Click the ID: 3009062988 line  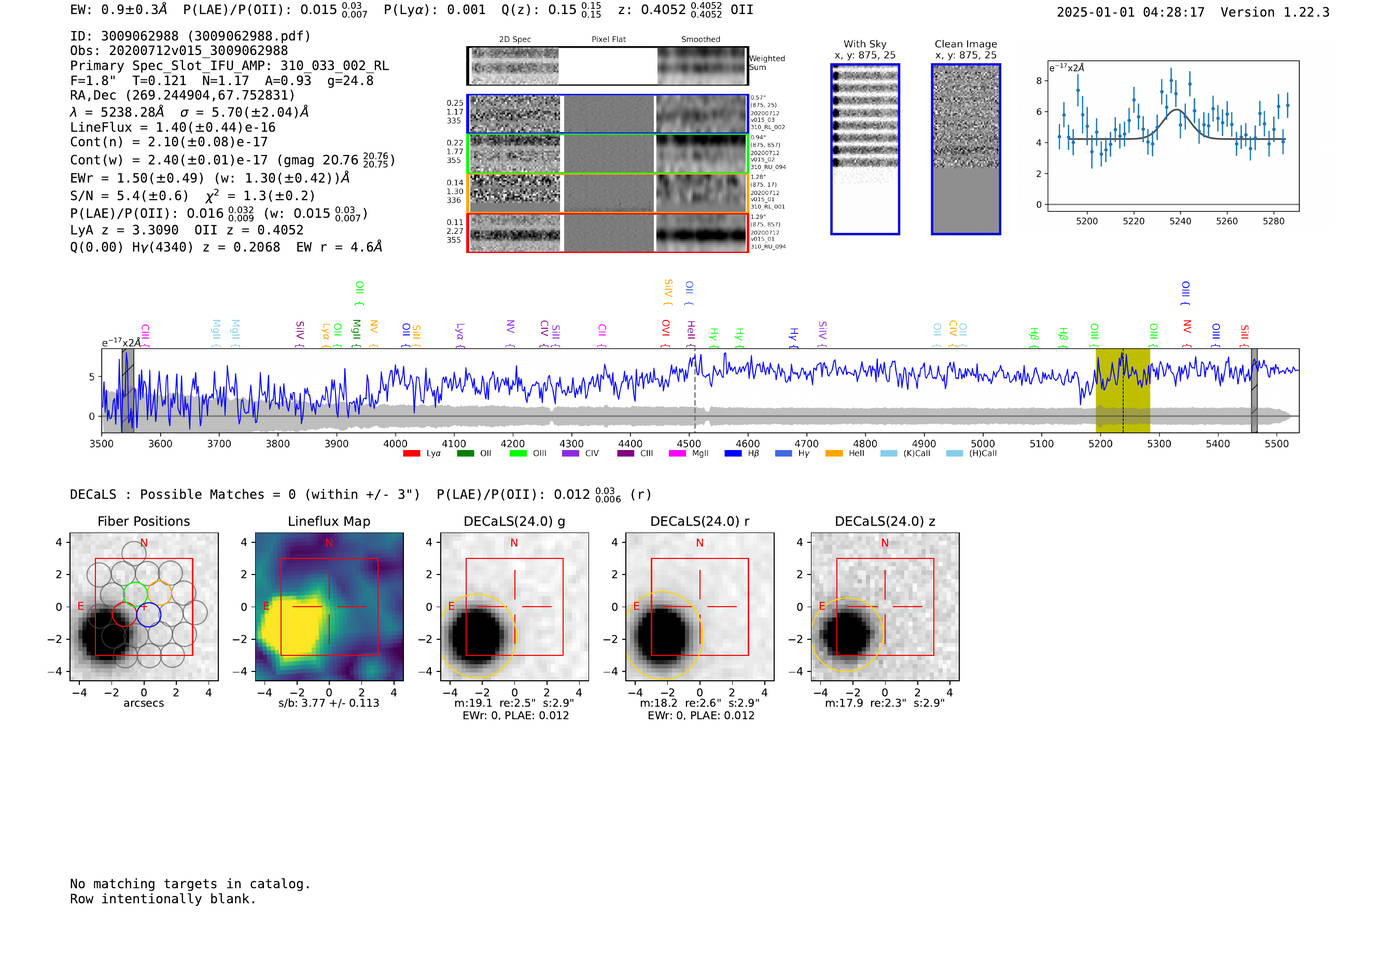point(190,36)
